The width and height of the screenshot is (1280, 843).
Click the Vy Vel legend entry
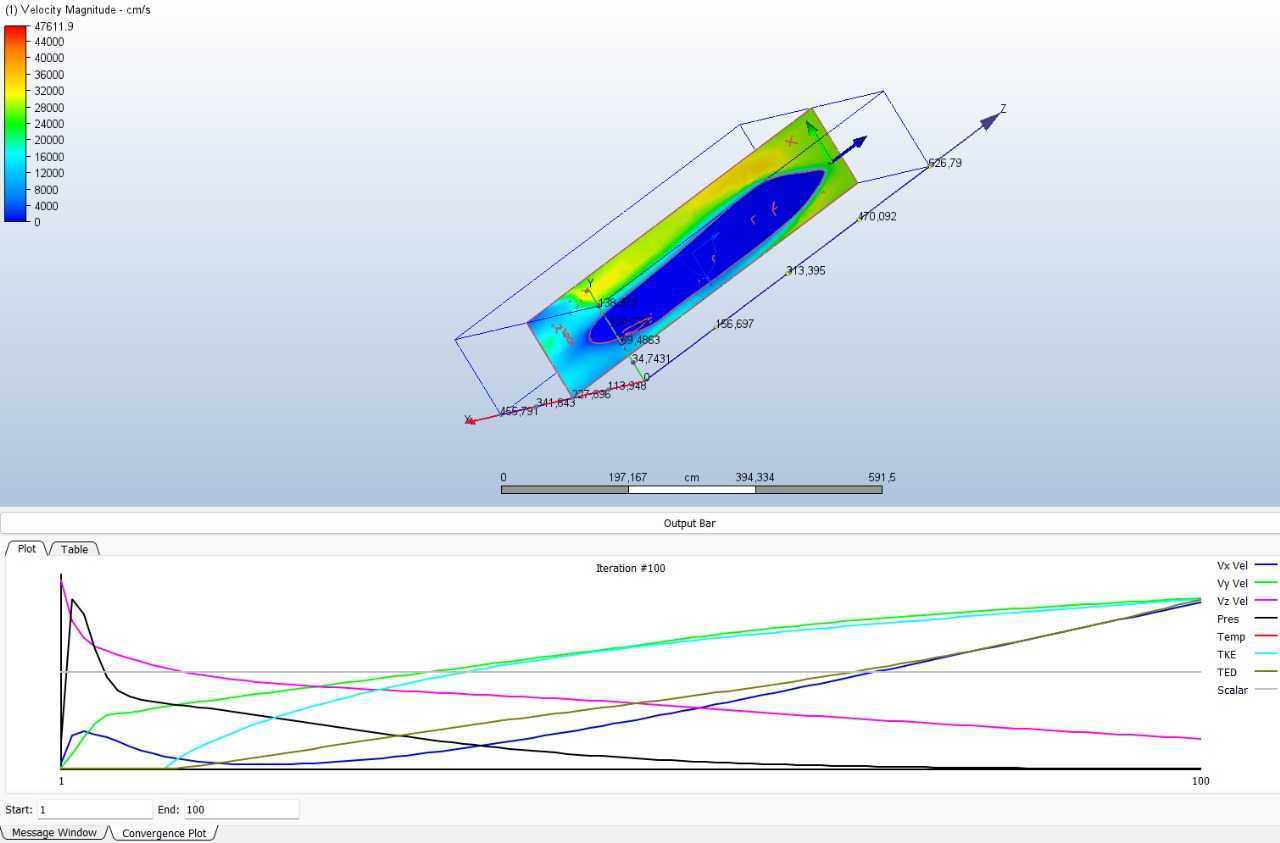[x=1246, y=583]
